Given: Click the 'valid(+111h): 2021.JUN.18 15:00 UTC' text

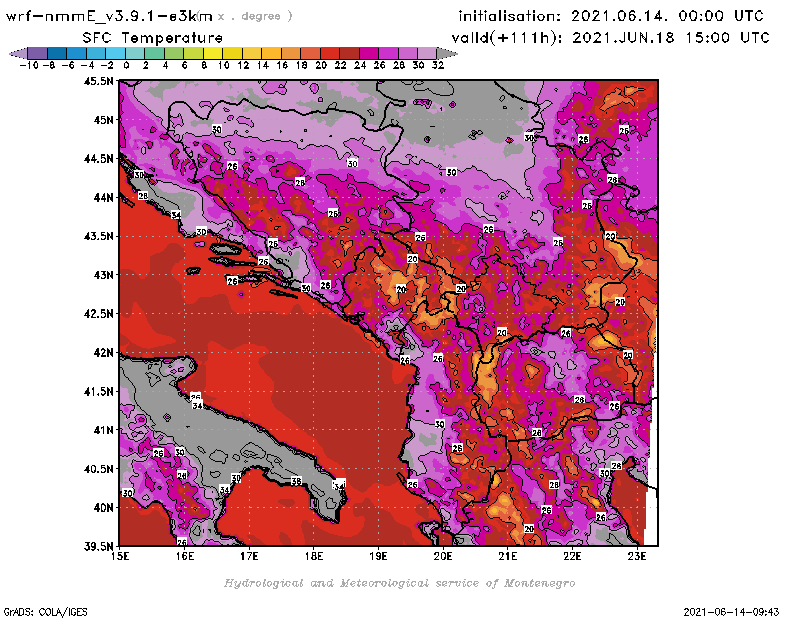Looking at the screenshot, I should click(x=610, y=38).
